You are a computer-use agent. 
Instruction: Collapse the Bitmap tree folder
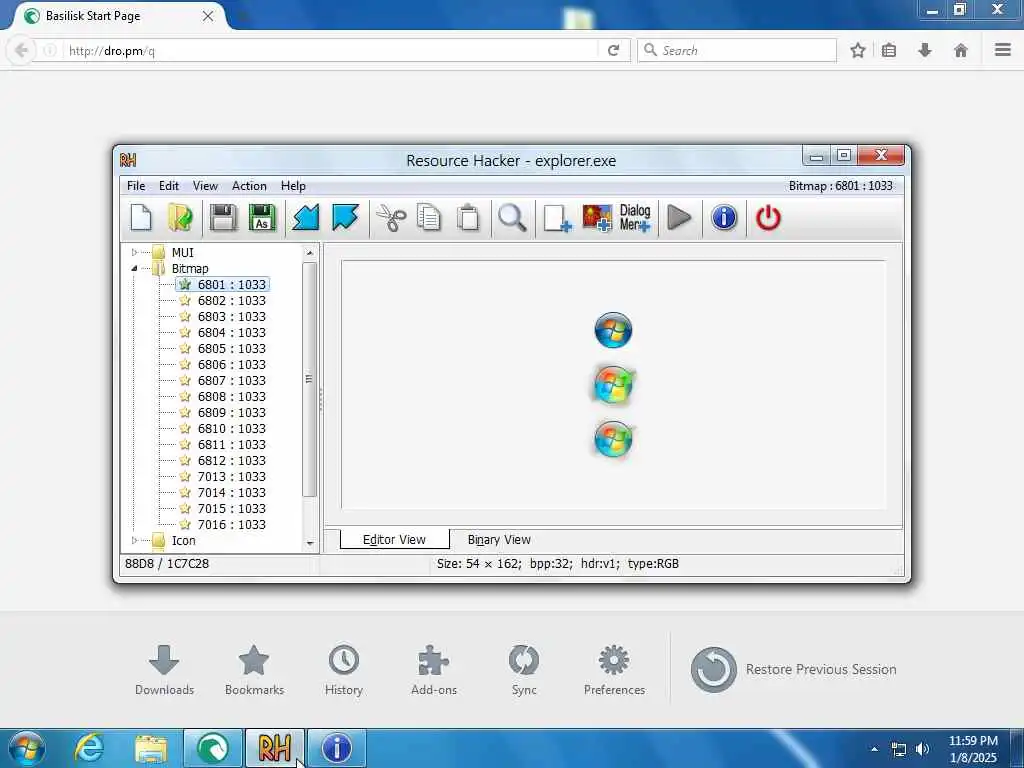135,268
